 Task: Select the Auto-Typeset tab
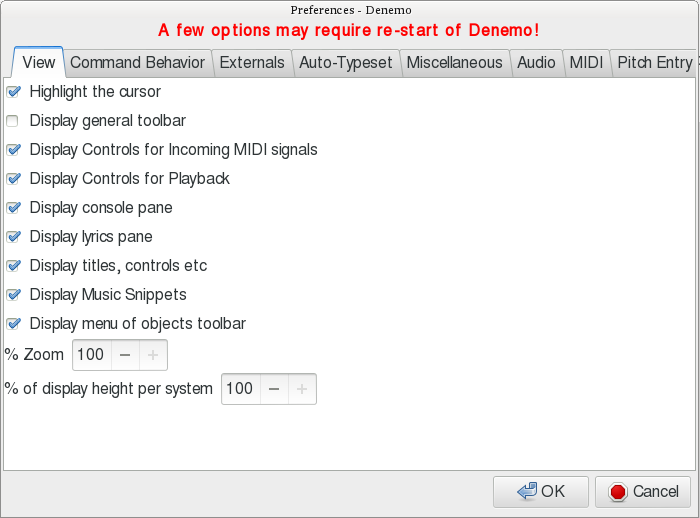345,62
